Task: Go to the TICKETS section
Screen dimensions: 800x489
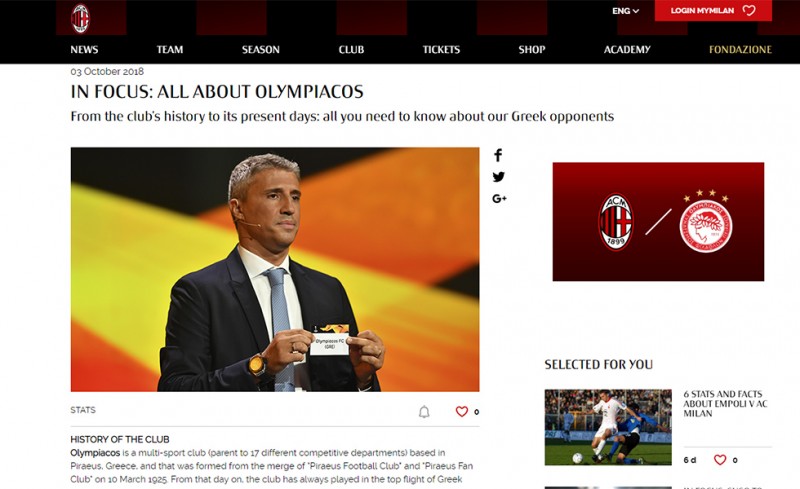Action: tap(441, 50)
